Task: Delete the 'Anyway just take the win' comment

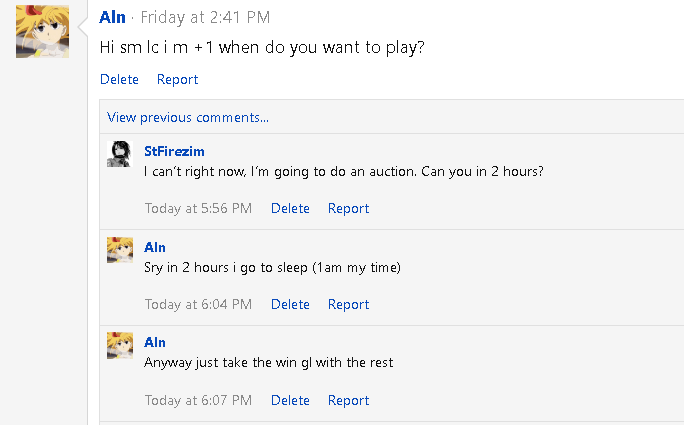Action: pyautogui.click(x=290, y=400)
